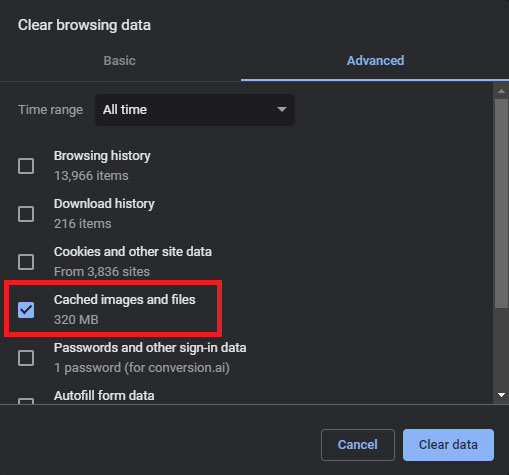The height and width of the screenshot is (475, 509).
Task: Uncheck Cached images and files checkbox
Action: coord(26,310)
